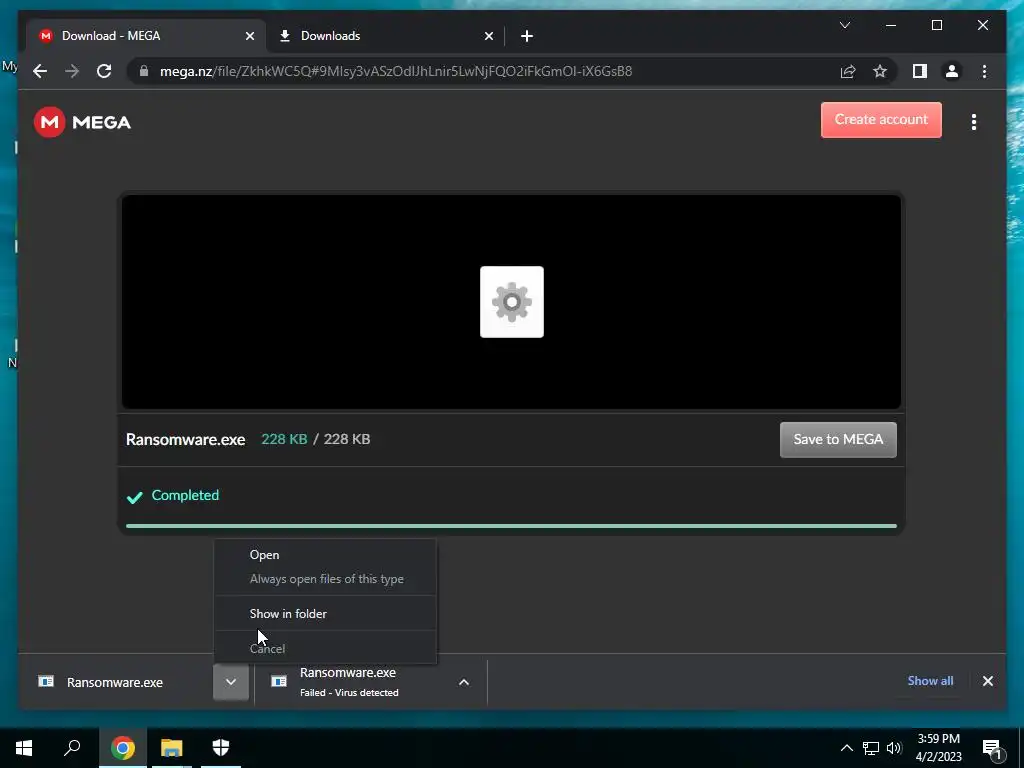Open Windows Security from taskbar
The width and height of the screenshot is (1024, 768).
pyautogui.click(x=221, y=748)
